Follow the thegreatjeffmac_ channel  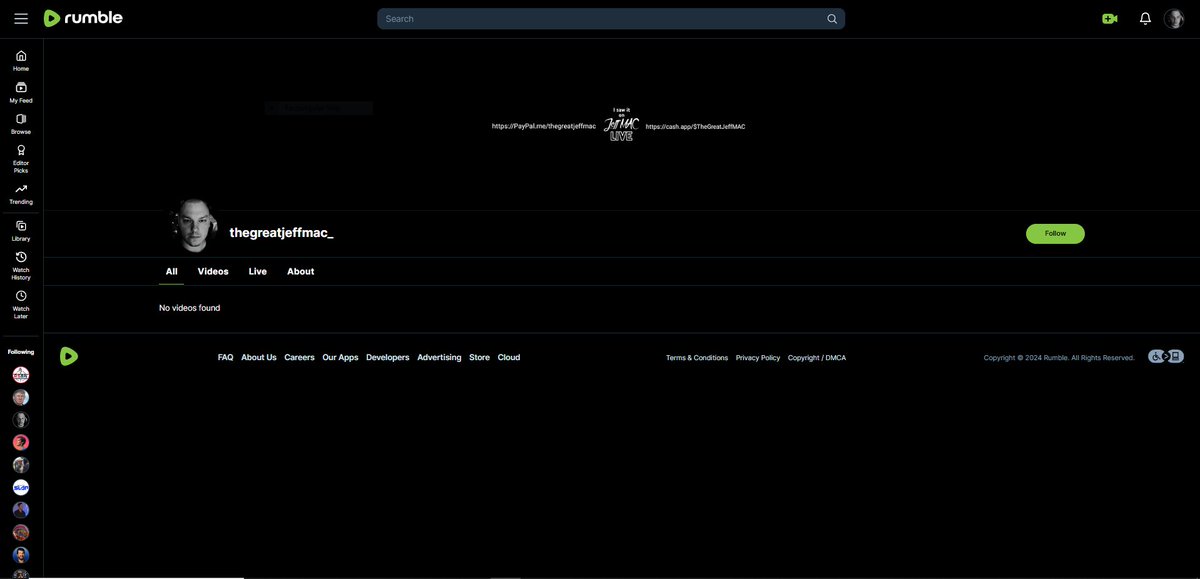(1055, 233)
